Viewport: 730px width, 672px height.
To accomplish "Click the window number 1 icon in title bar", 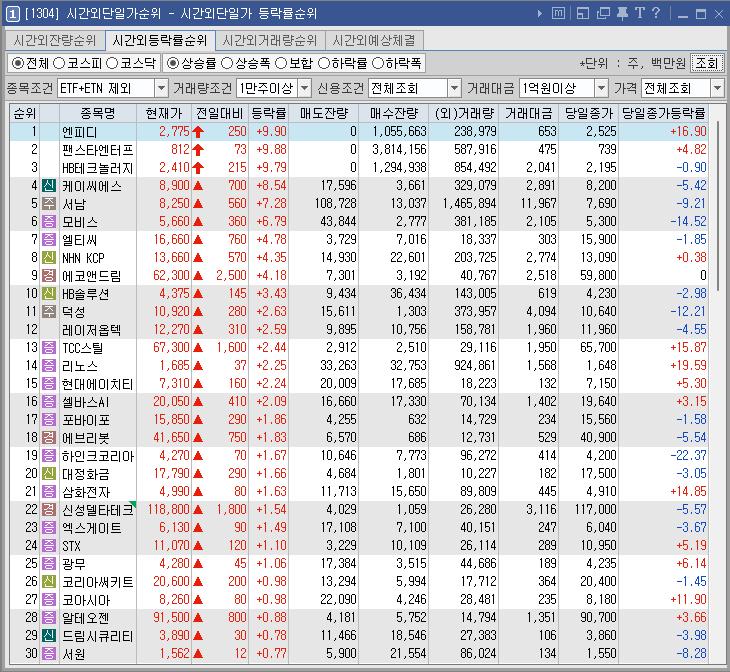I will click(13, 14).
